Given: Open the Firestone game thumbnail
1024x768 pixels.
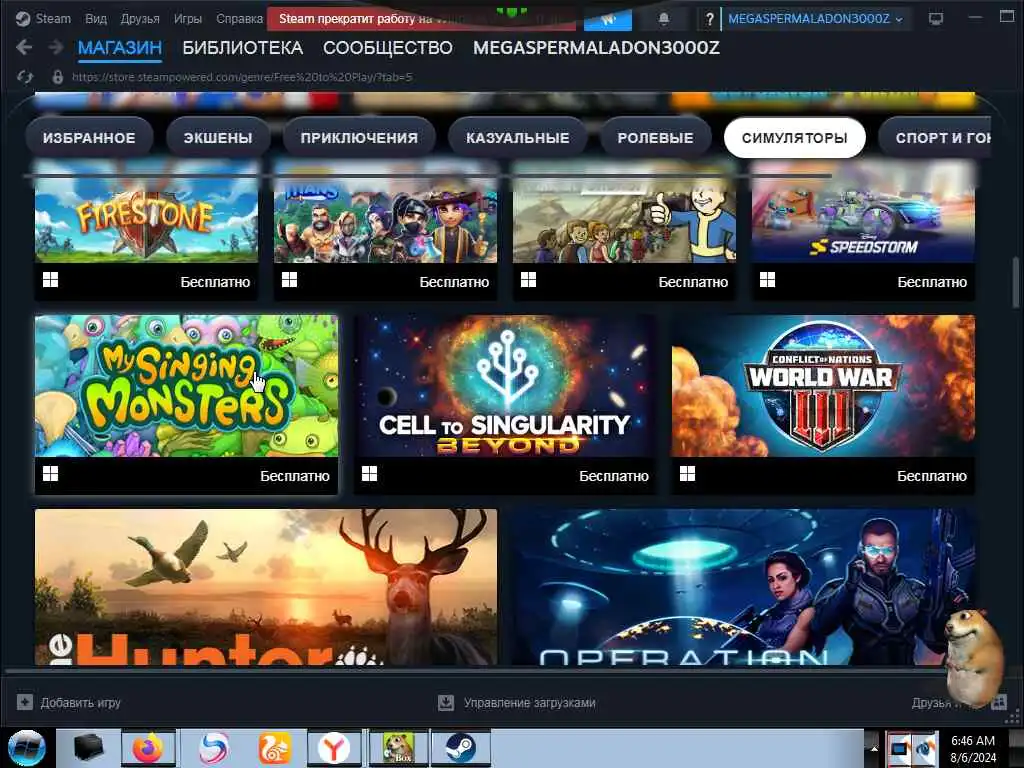Looking at the screenshot, I should click(x=146, y=214).
